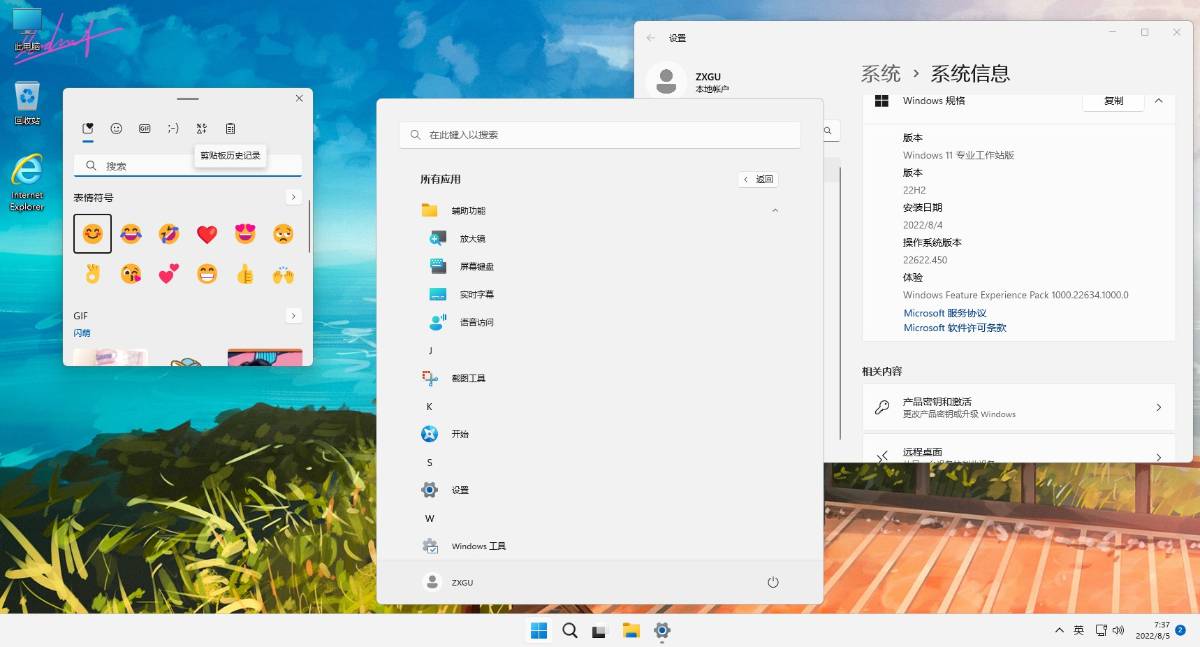Click the emoji panel search field
The width and height of the screenshot is (1200, 647).
(188, 166)
